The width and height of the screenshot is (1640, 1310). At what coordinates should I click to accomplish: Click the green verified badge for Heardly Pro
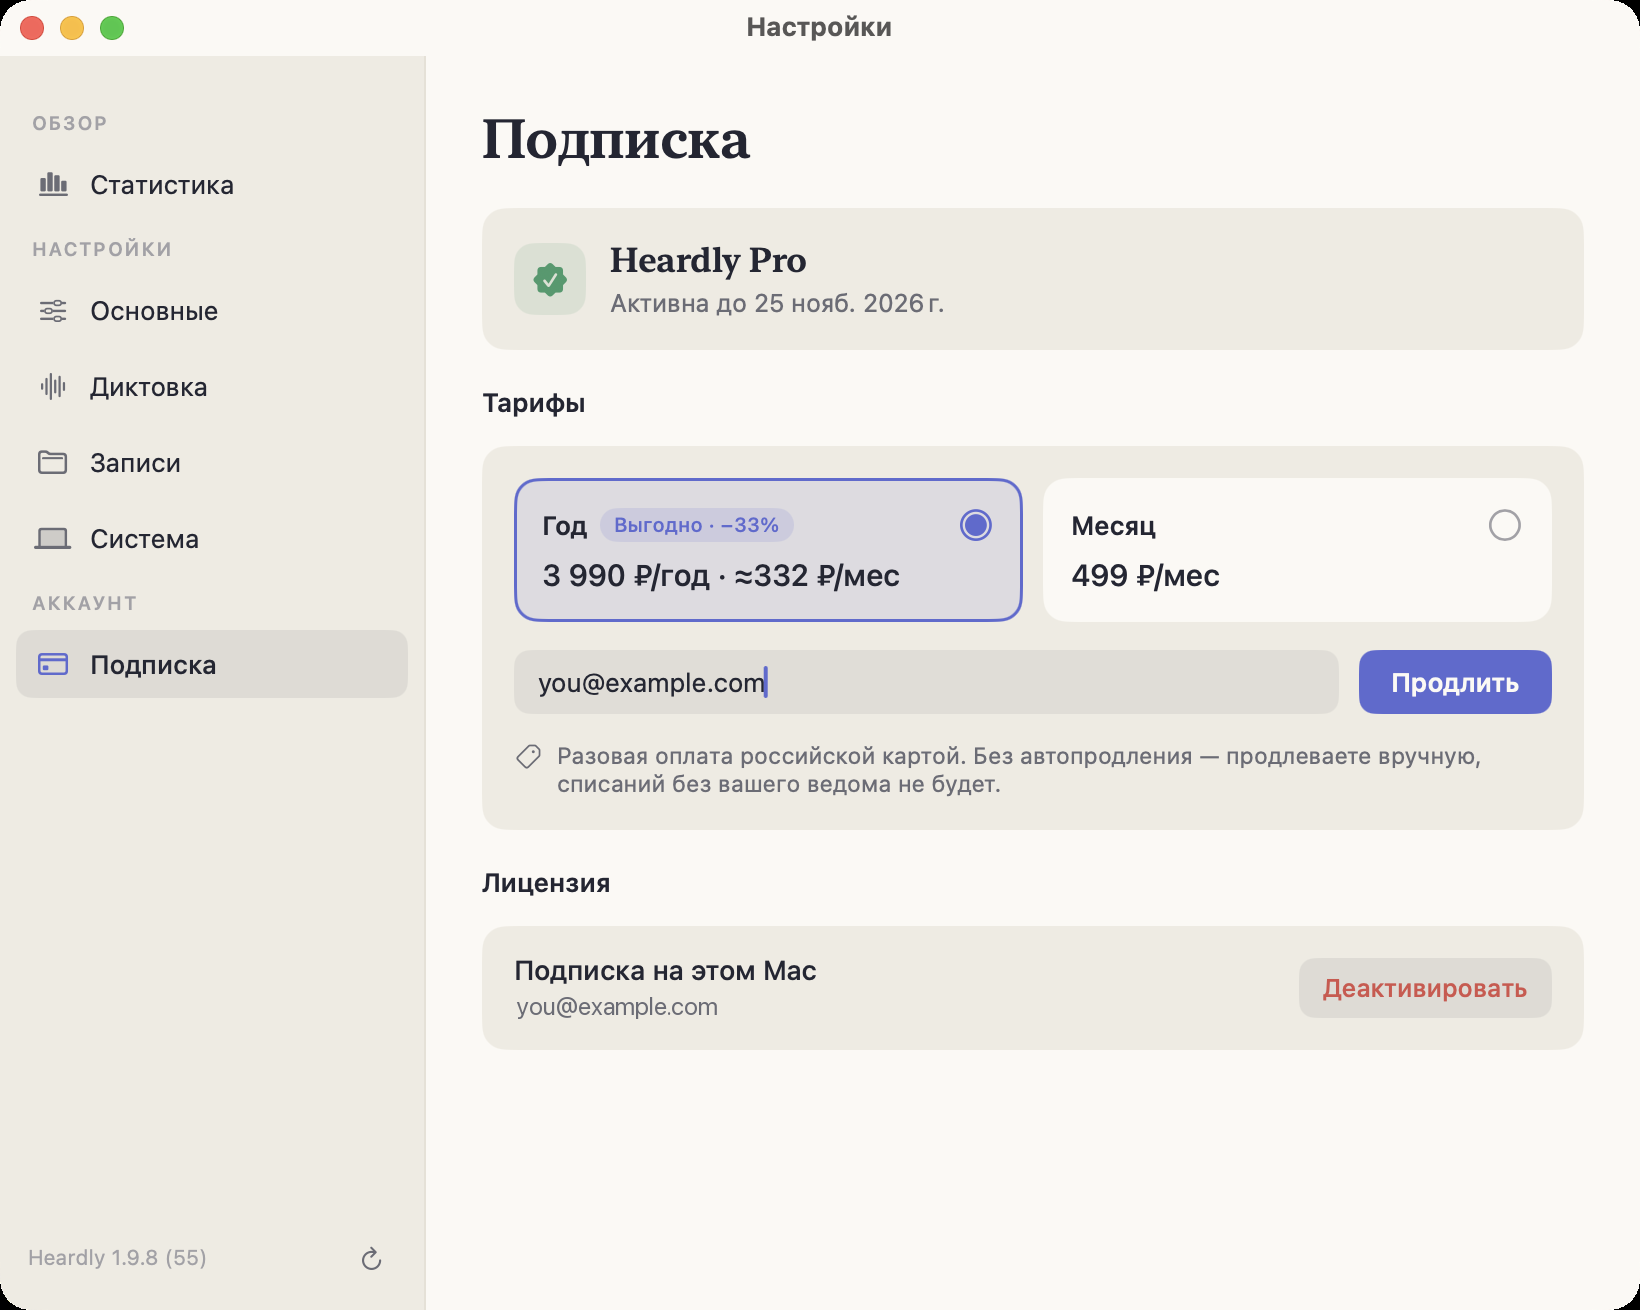tap(550, 279)
